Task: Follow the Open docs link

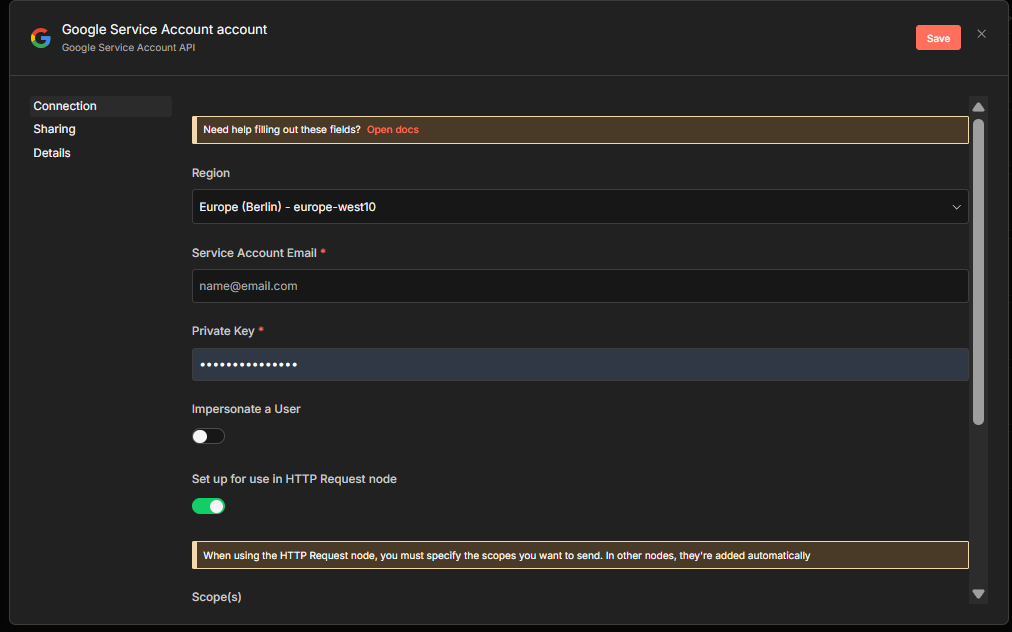Action: 393,130
